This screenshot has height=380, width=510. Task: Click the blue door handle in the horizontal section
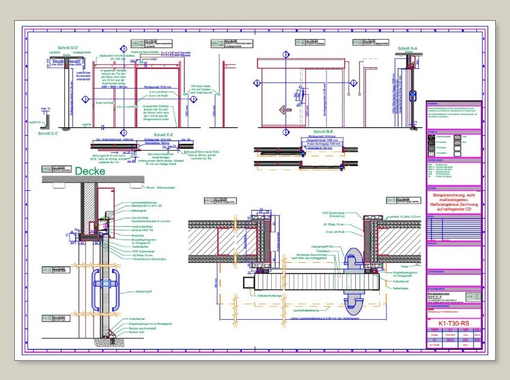pos(354,282)
